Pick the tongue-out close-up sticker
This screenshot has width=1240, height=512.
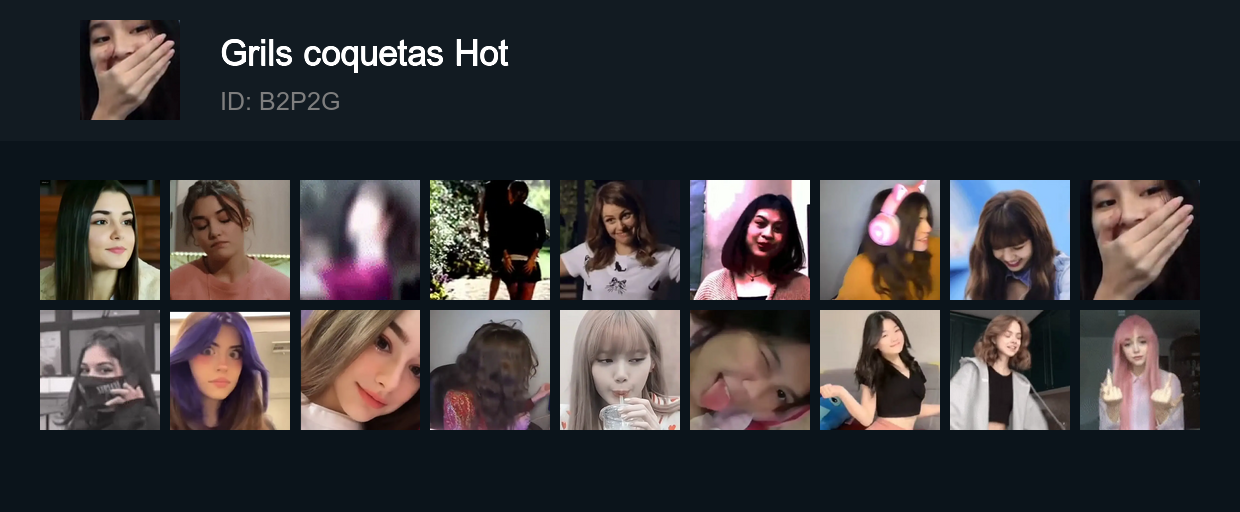(x=750, y=370)
